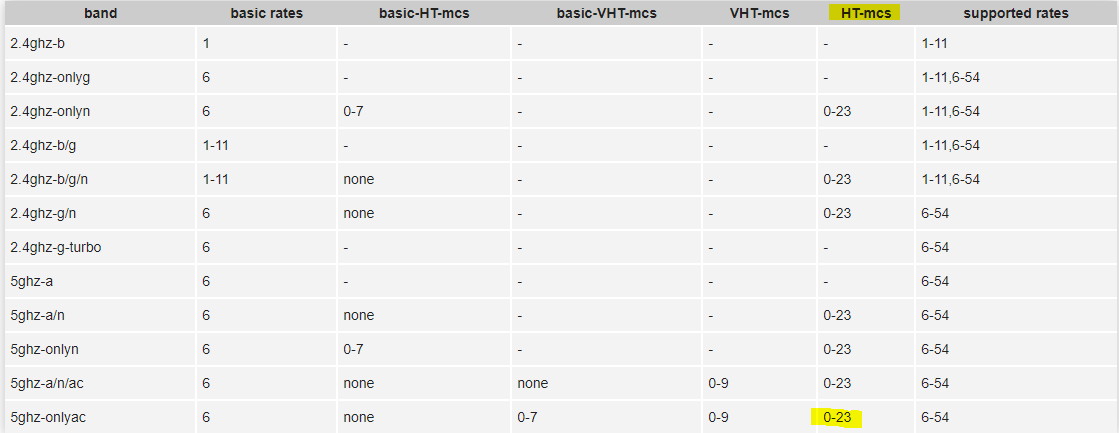Select the basic-HT-mcs 0-7 value for 5ghz-onlyn
Image resolution: width=1119 pixels, height=433 pixels.
point(353,349)
